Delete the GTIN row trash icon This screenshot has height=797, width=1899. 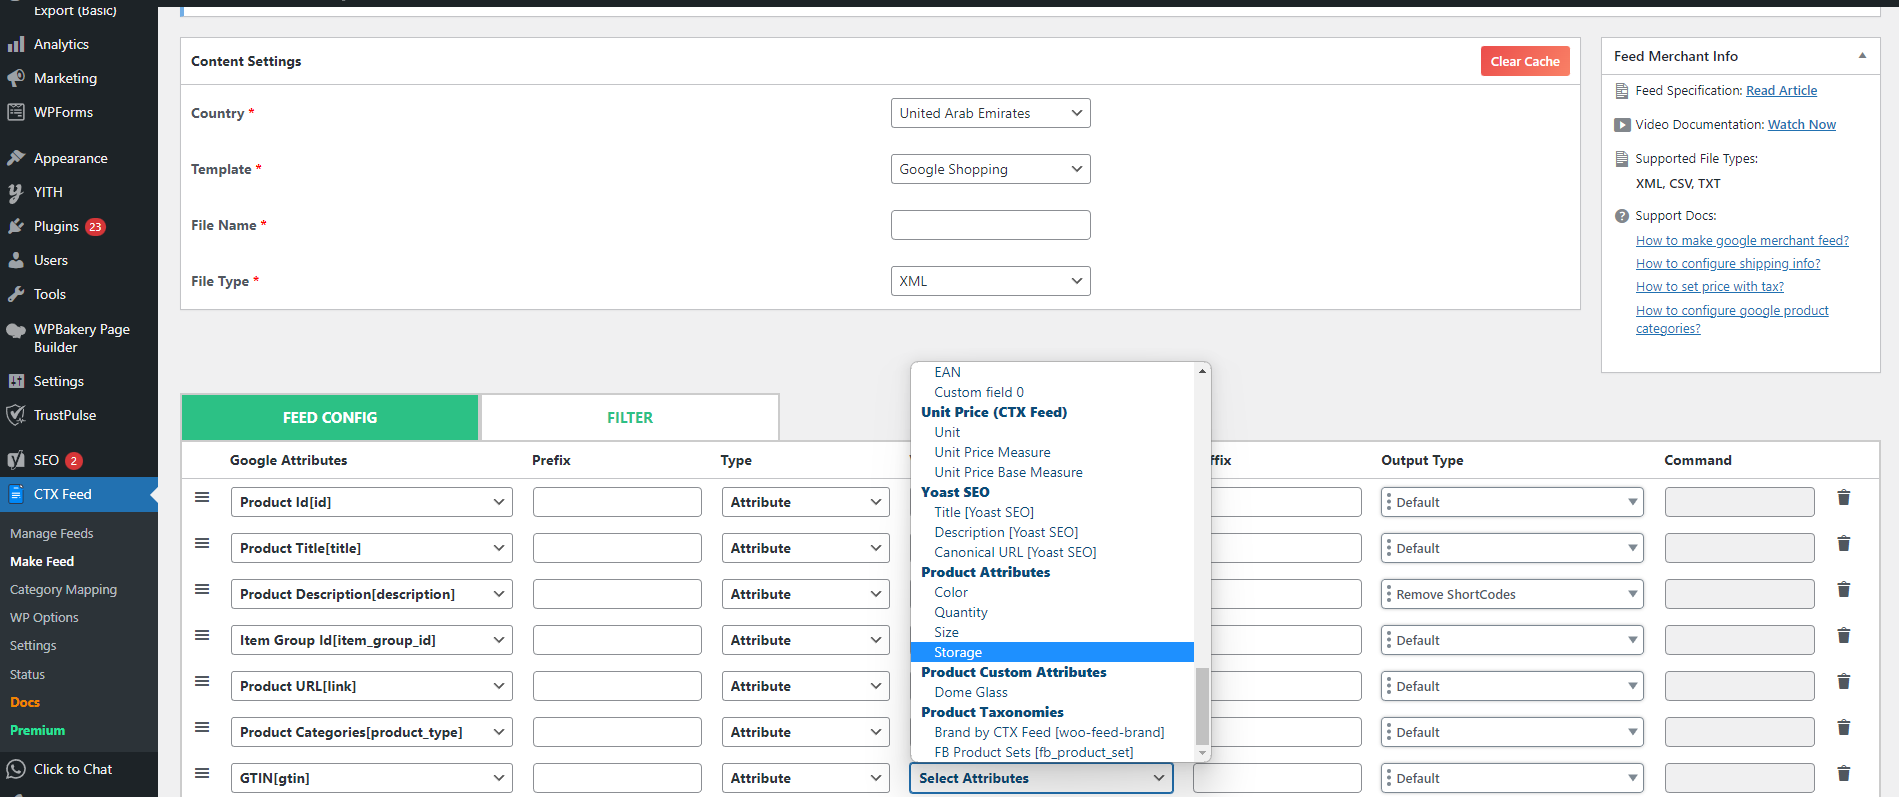pyautogui.click(x=1844, y=774)
